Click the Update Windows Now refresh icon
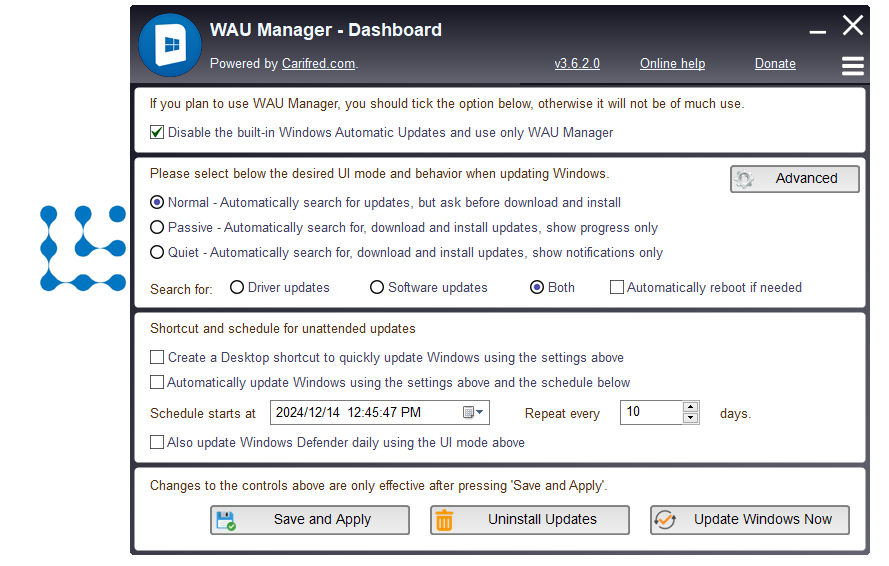 (665, 520)
